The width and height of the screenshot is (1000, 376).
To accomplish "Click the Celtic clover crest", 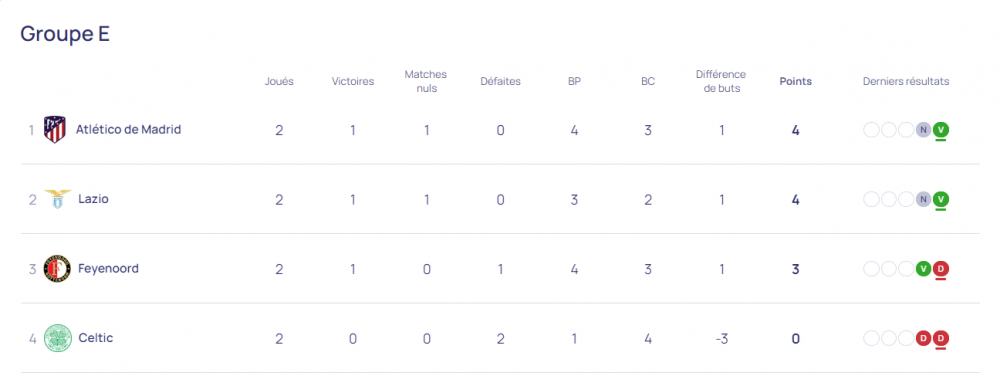I will 57,338.
